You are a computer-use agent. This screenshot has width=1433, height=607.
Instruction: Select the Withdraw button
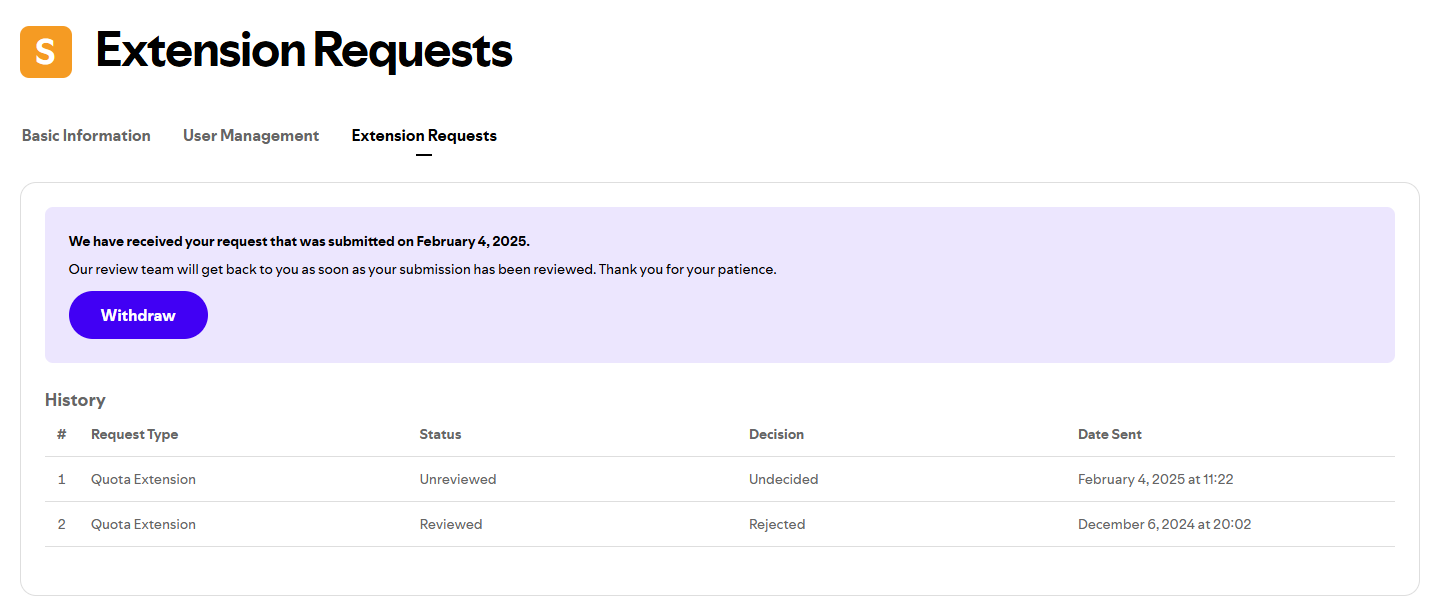[138, 314]
